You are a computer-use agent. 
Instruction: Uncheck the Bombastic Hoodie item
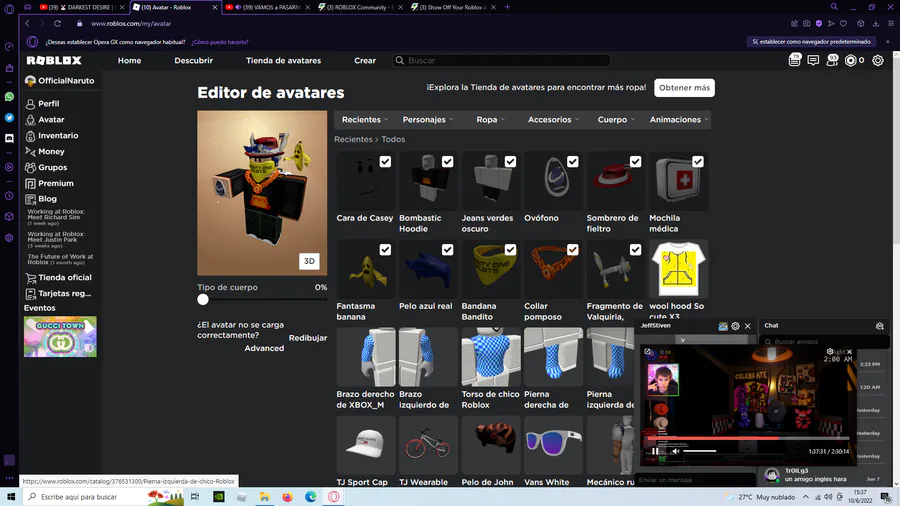448,162
